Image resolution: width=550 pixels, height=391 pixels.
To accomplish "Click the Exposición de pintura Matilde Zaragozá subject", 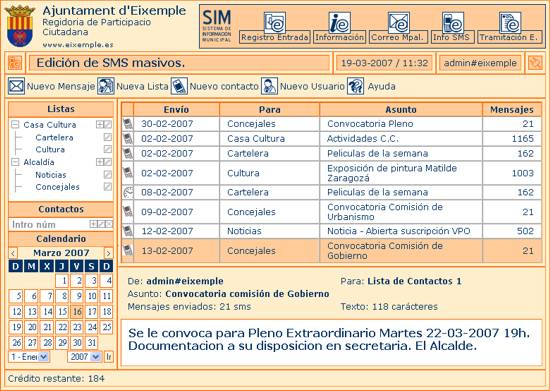I will (392, 173).
